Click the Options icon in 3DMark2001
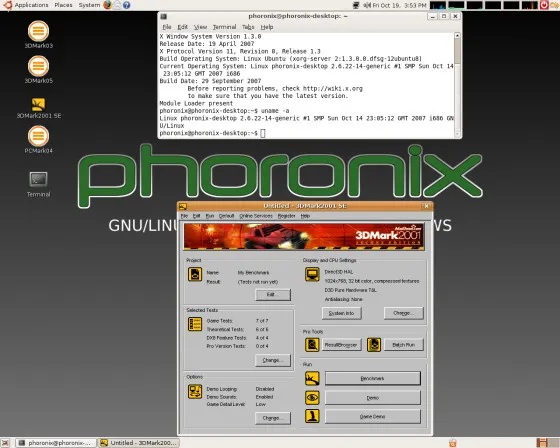 coord(195,392)
